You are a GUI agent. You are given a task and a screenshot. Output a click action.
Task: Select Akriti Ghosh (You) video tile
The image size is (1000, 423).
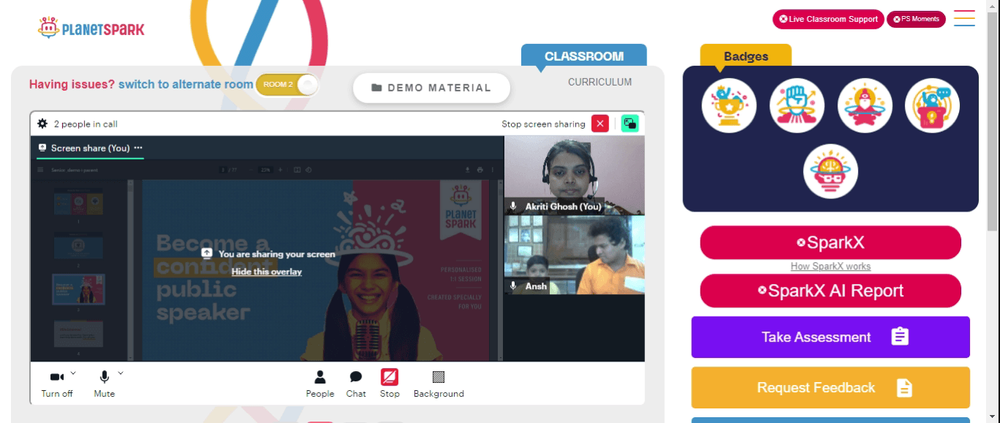click(575, 175)
